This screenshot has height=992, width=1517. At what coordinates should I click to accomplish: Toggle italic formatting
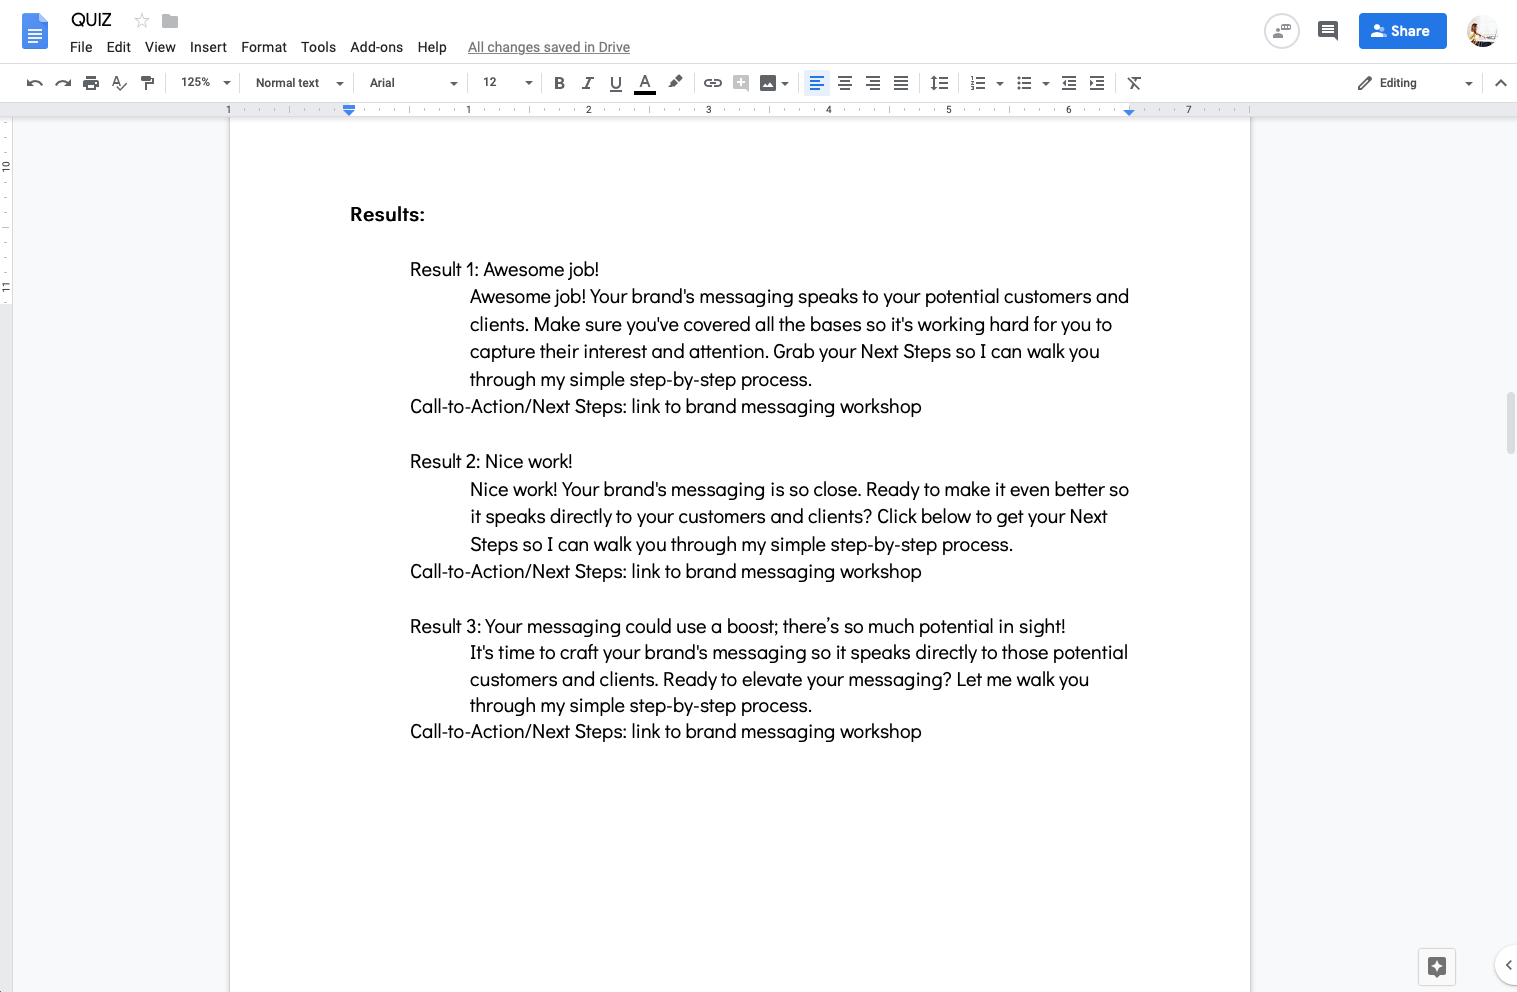pos(587,83)
